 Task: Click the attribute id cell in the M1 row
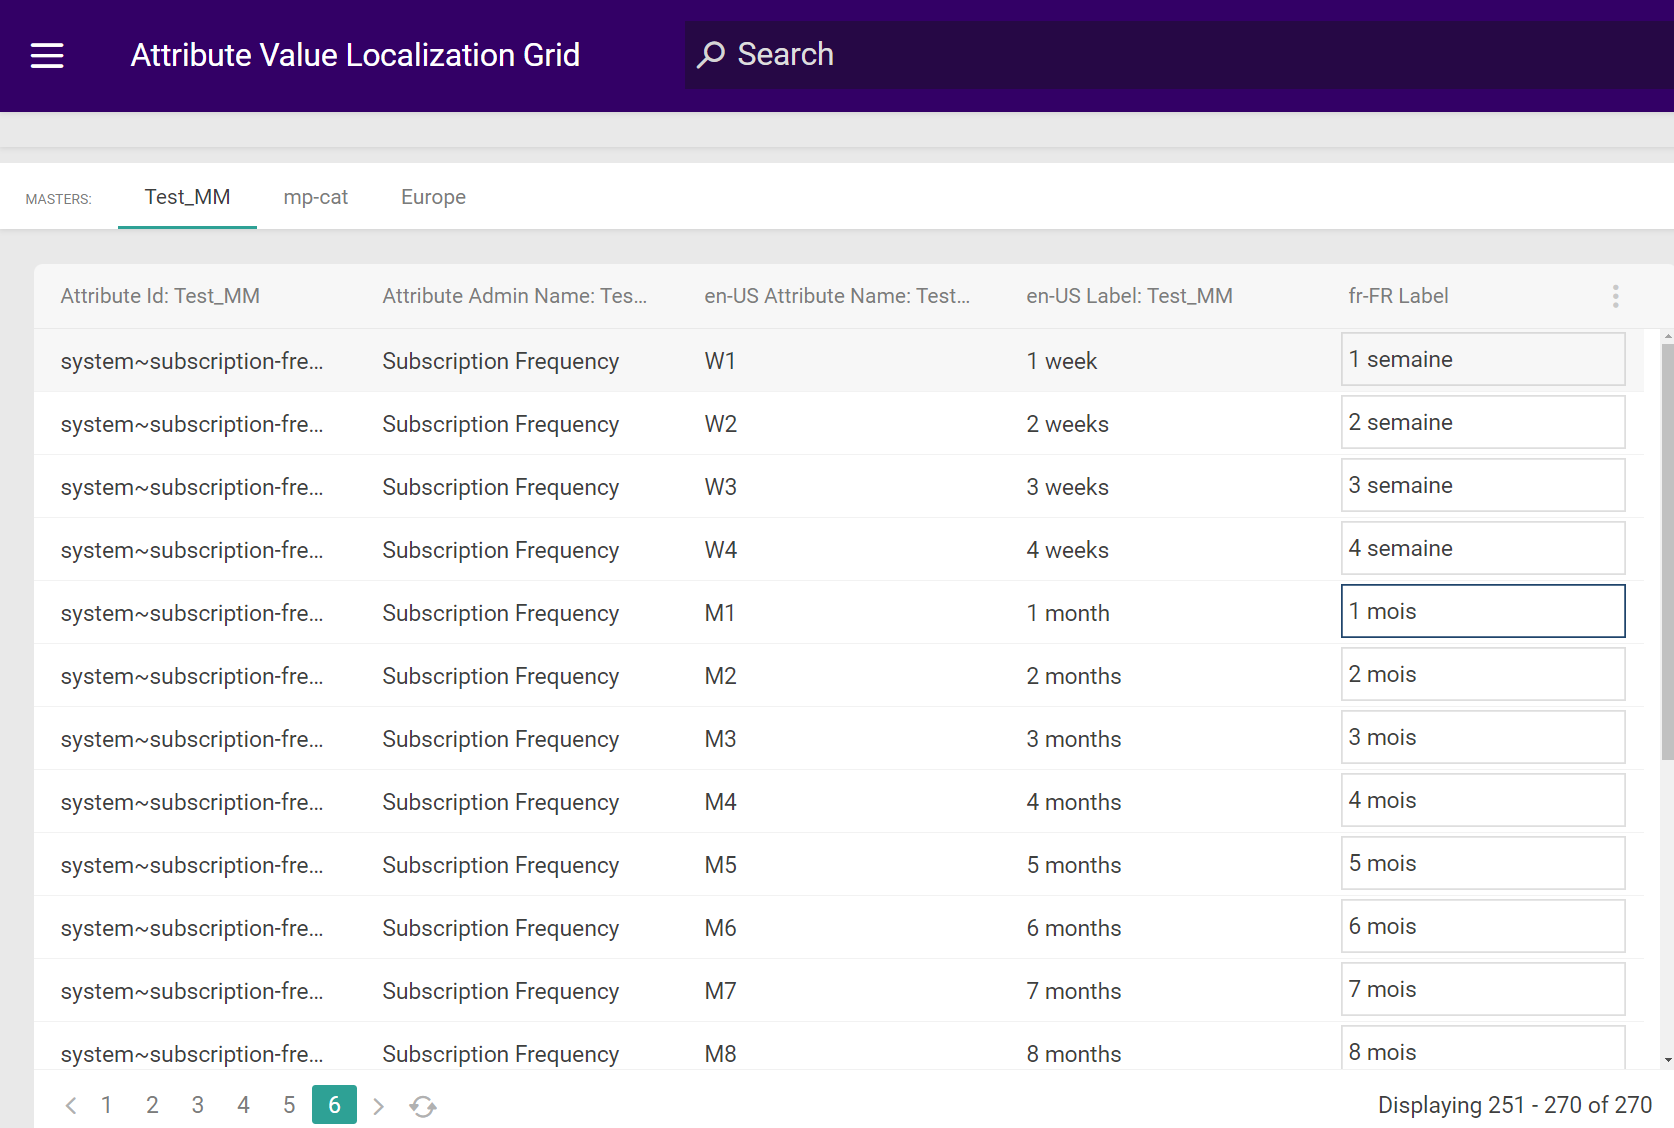coord(191,613)
